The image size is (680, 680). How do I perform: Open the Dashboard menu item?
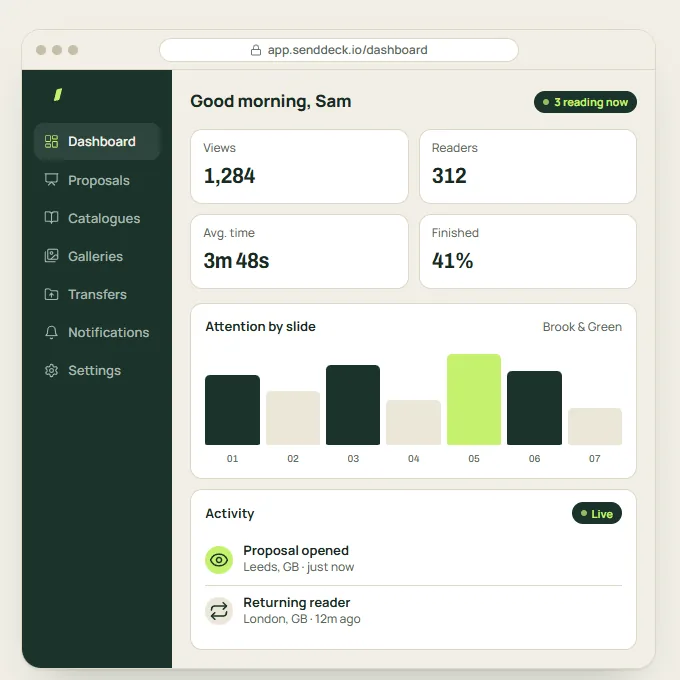click(x=98, y=141)
